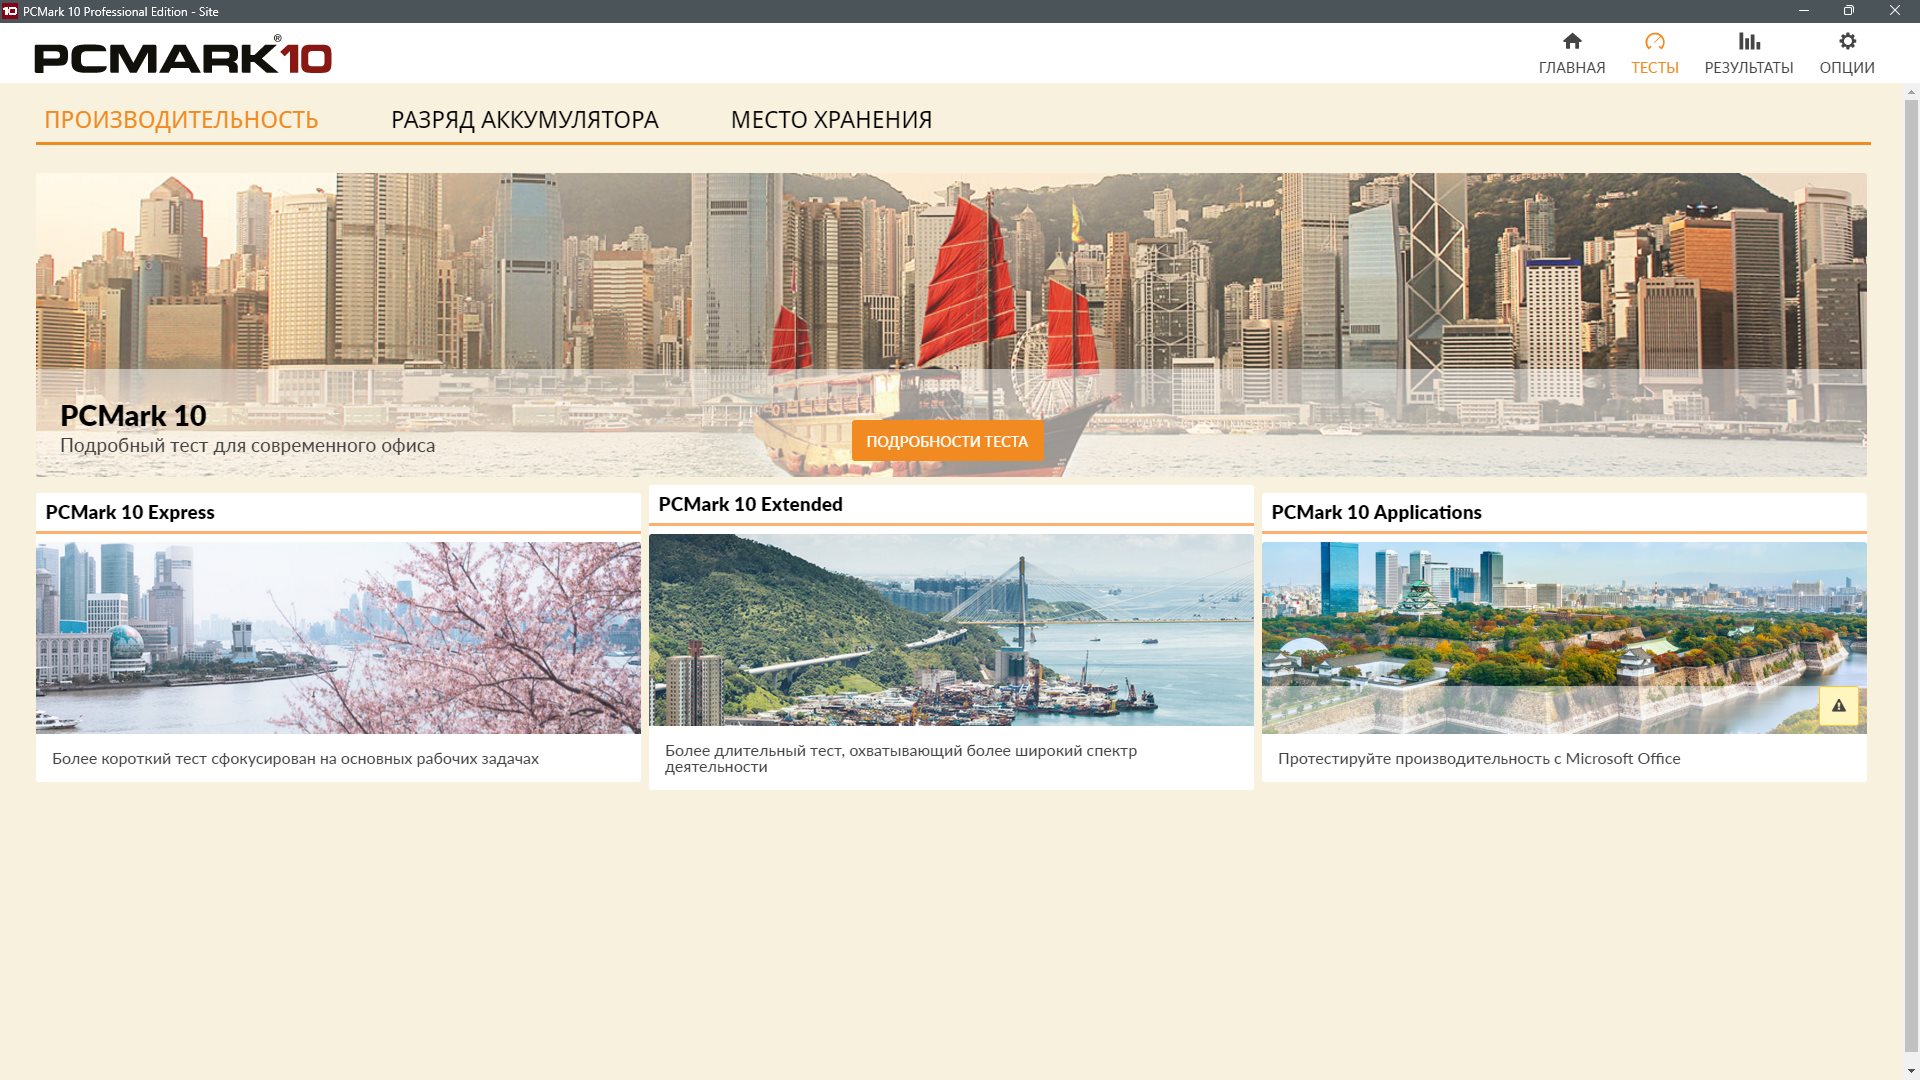Open the PCMark 10 Extended title
The image size is (1920, 1080).
click(750, 504)
